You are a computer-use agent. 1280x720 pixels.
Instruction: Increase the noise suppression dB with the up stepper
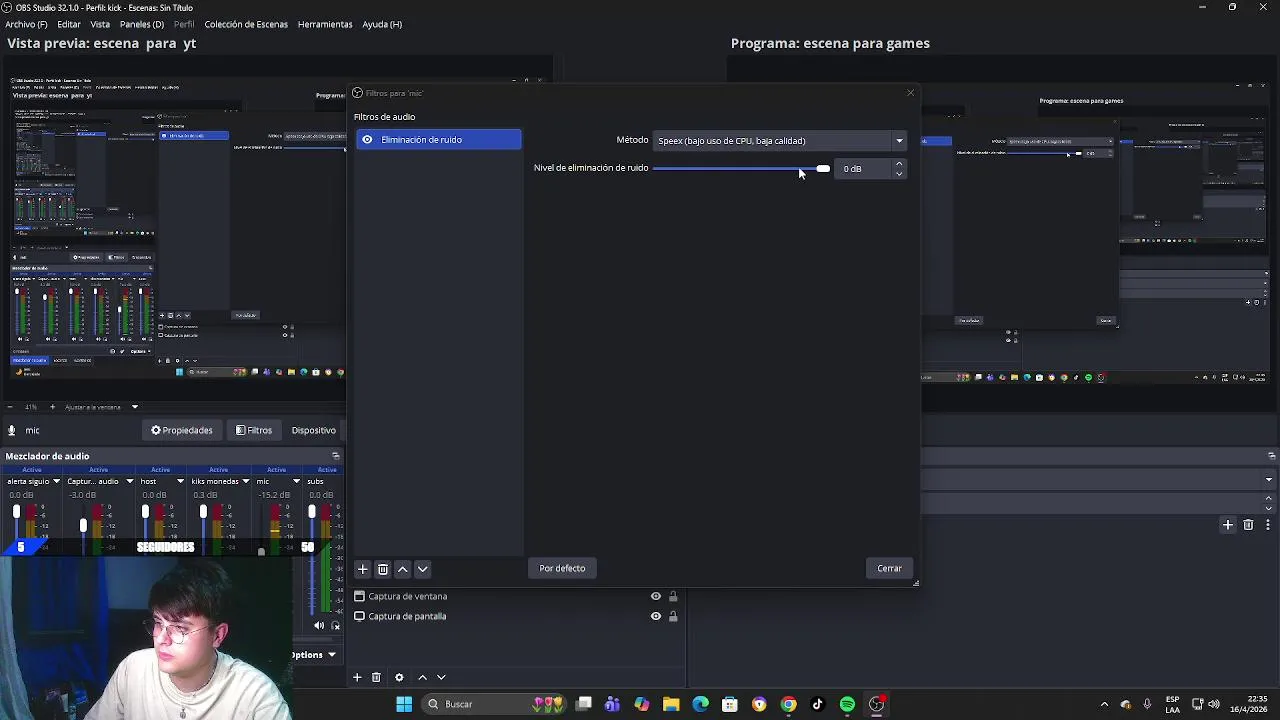(x=899, y=164)
